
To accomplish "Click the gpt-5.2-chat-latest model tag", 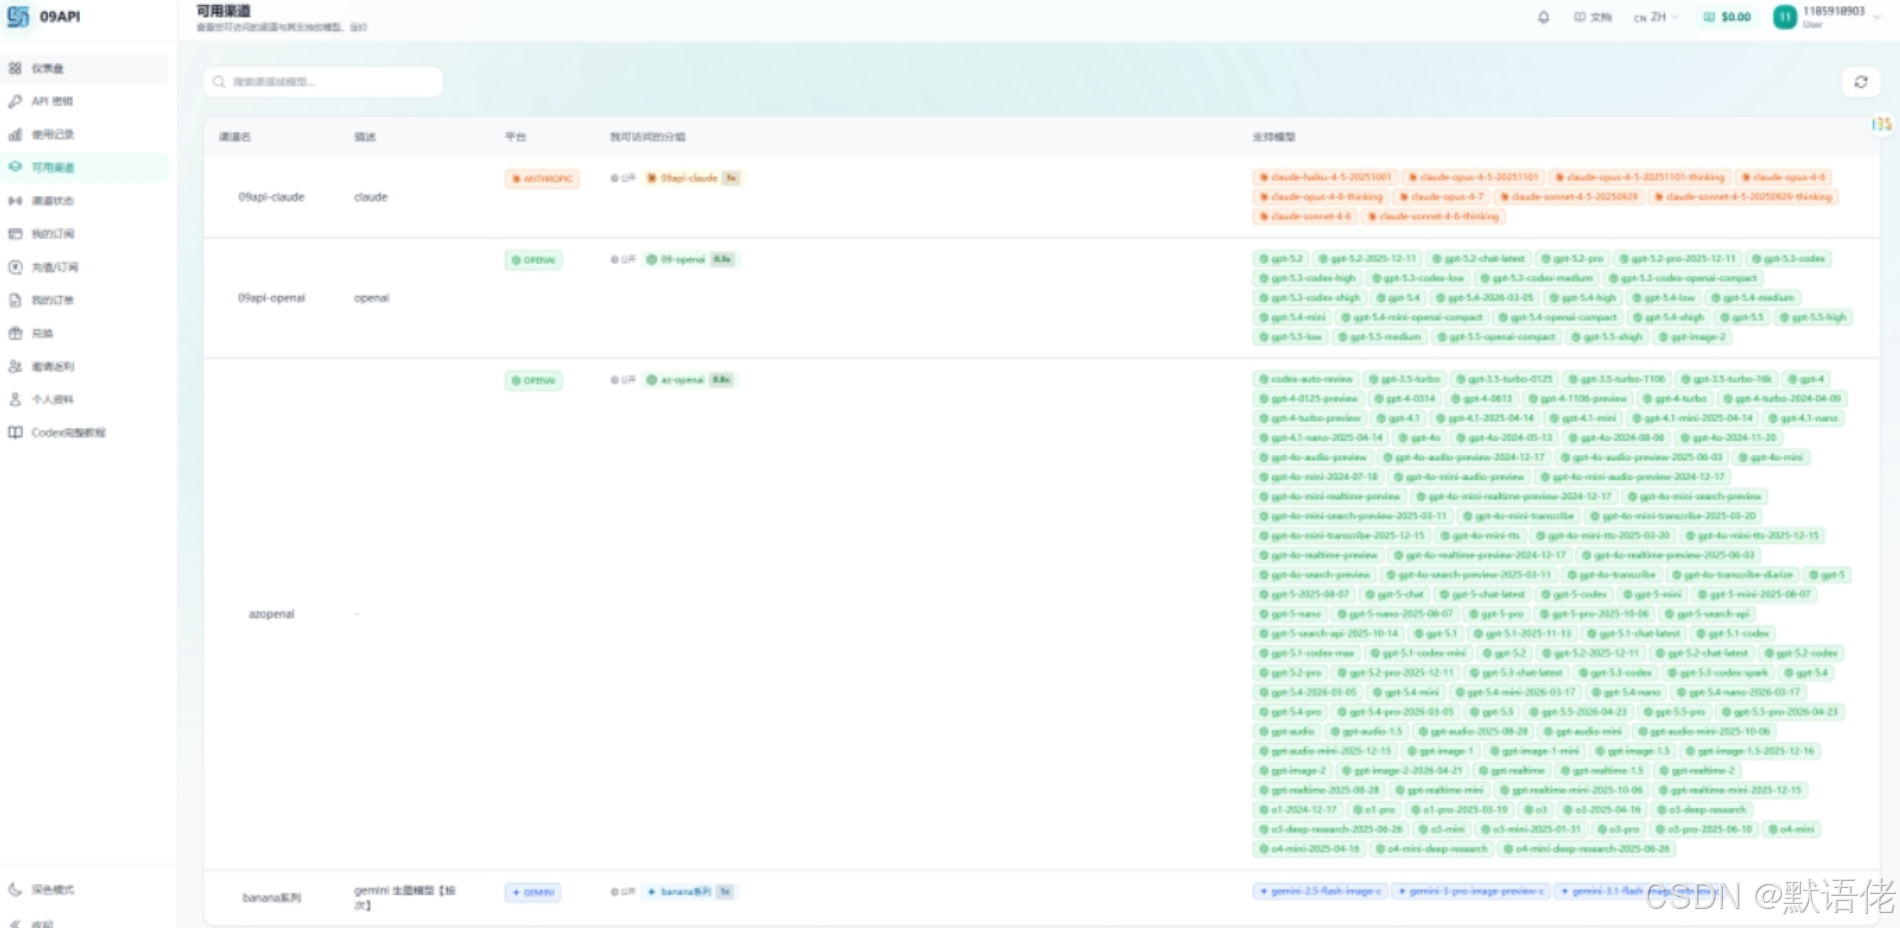I will 1479,258.
